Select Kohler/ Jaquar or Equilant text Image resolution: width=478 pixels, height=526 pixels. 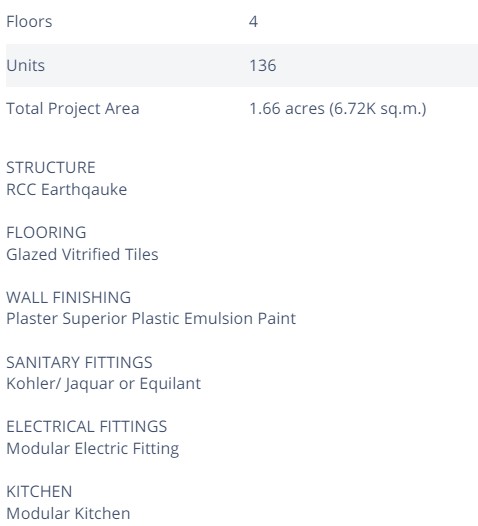[x=103, y=384]
